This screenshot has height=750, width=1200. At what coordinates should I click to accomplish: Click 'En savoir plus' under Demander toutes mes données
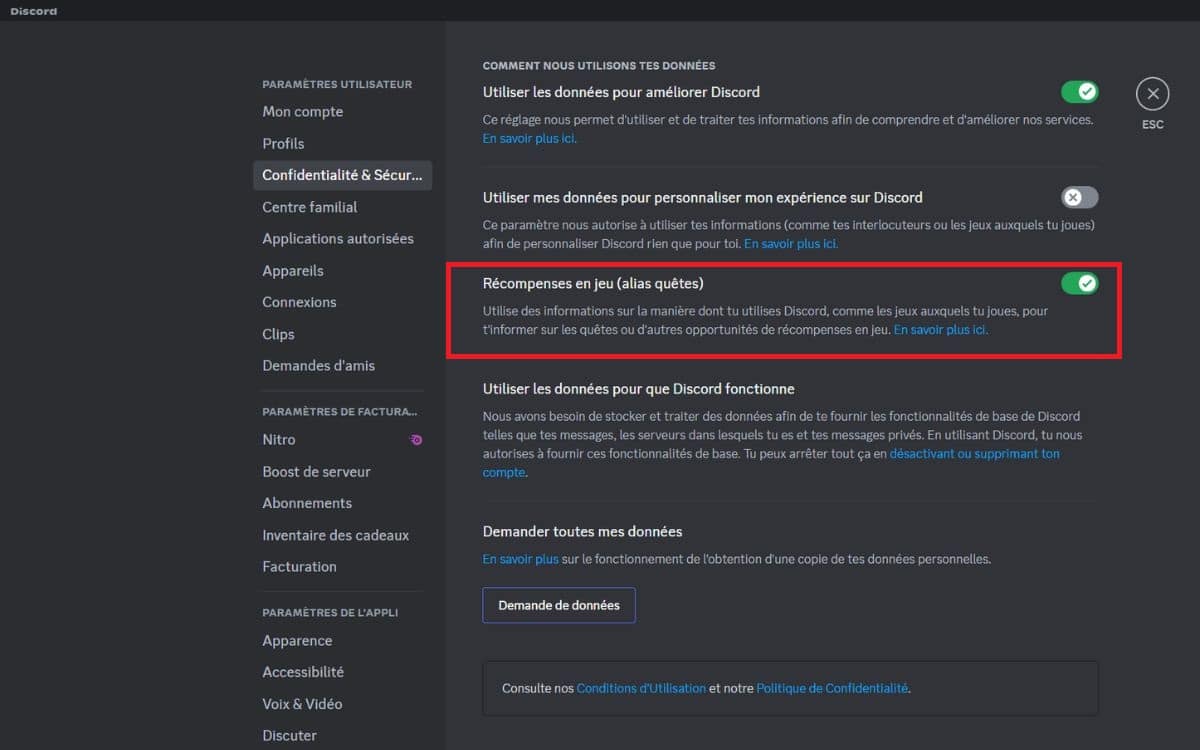[521, 559]
